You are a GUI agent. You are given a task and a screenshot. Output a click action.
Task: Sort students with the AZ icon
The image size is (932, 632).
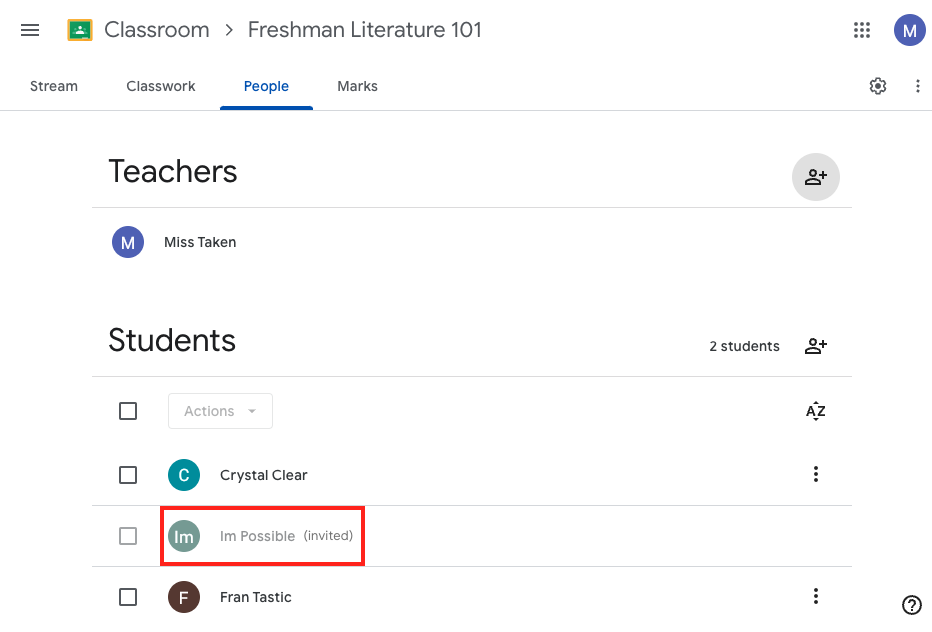tap(816, 411)
